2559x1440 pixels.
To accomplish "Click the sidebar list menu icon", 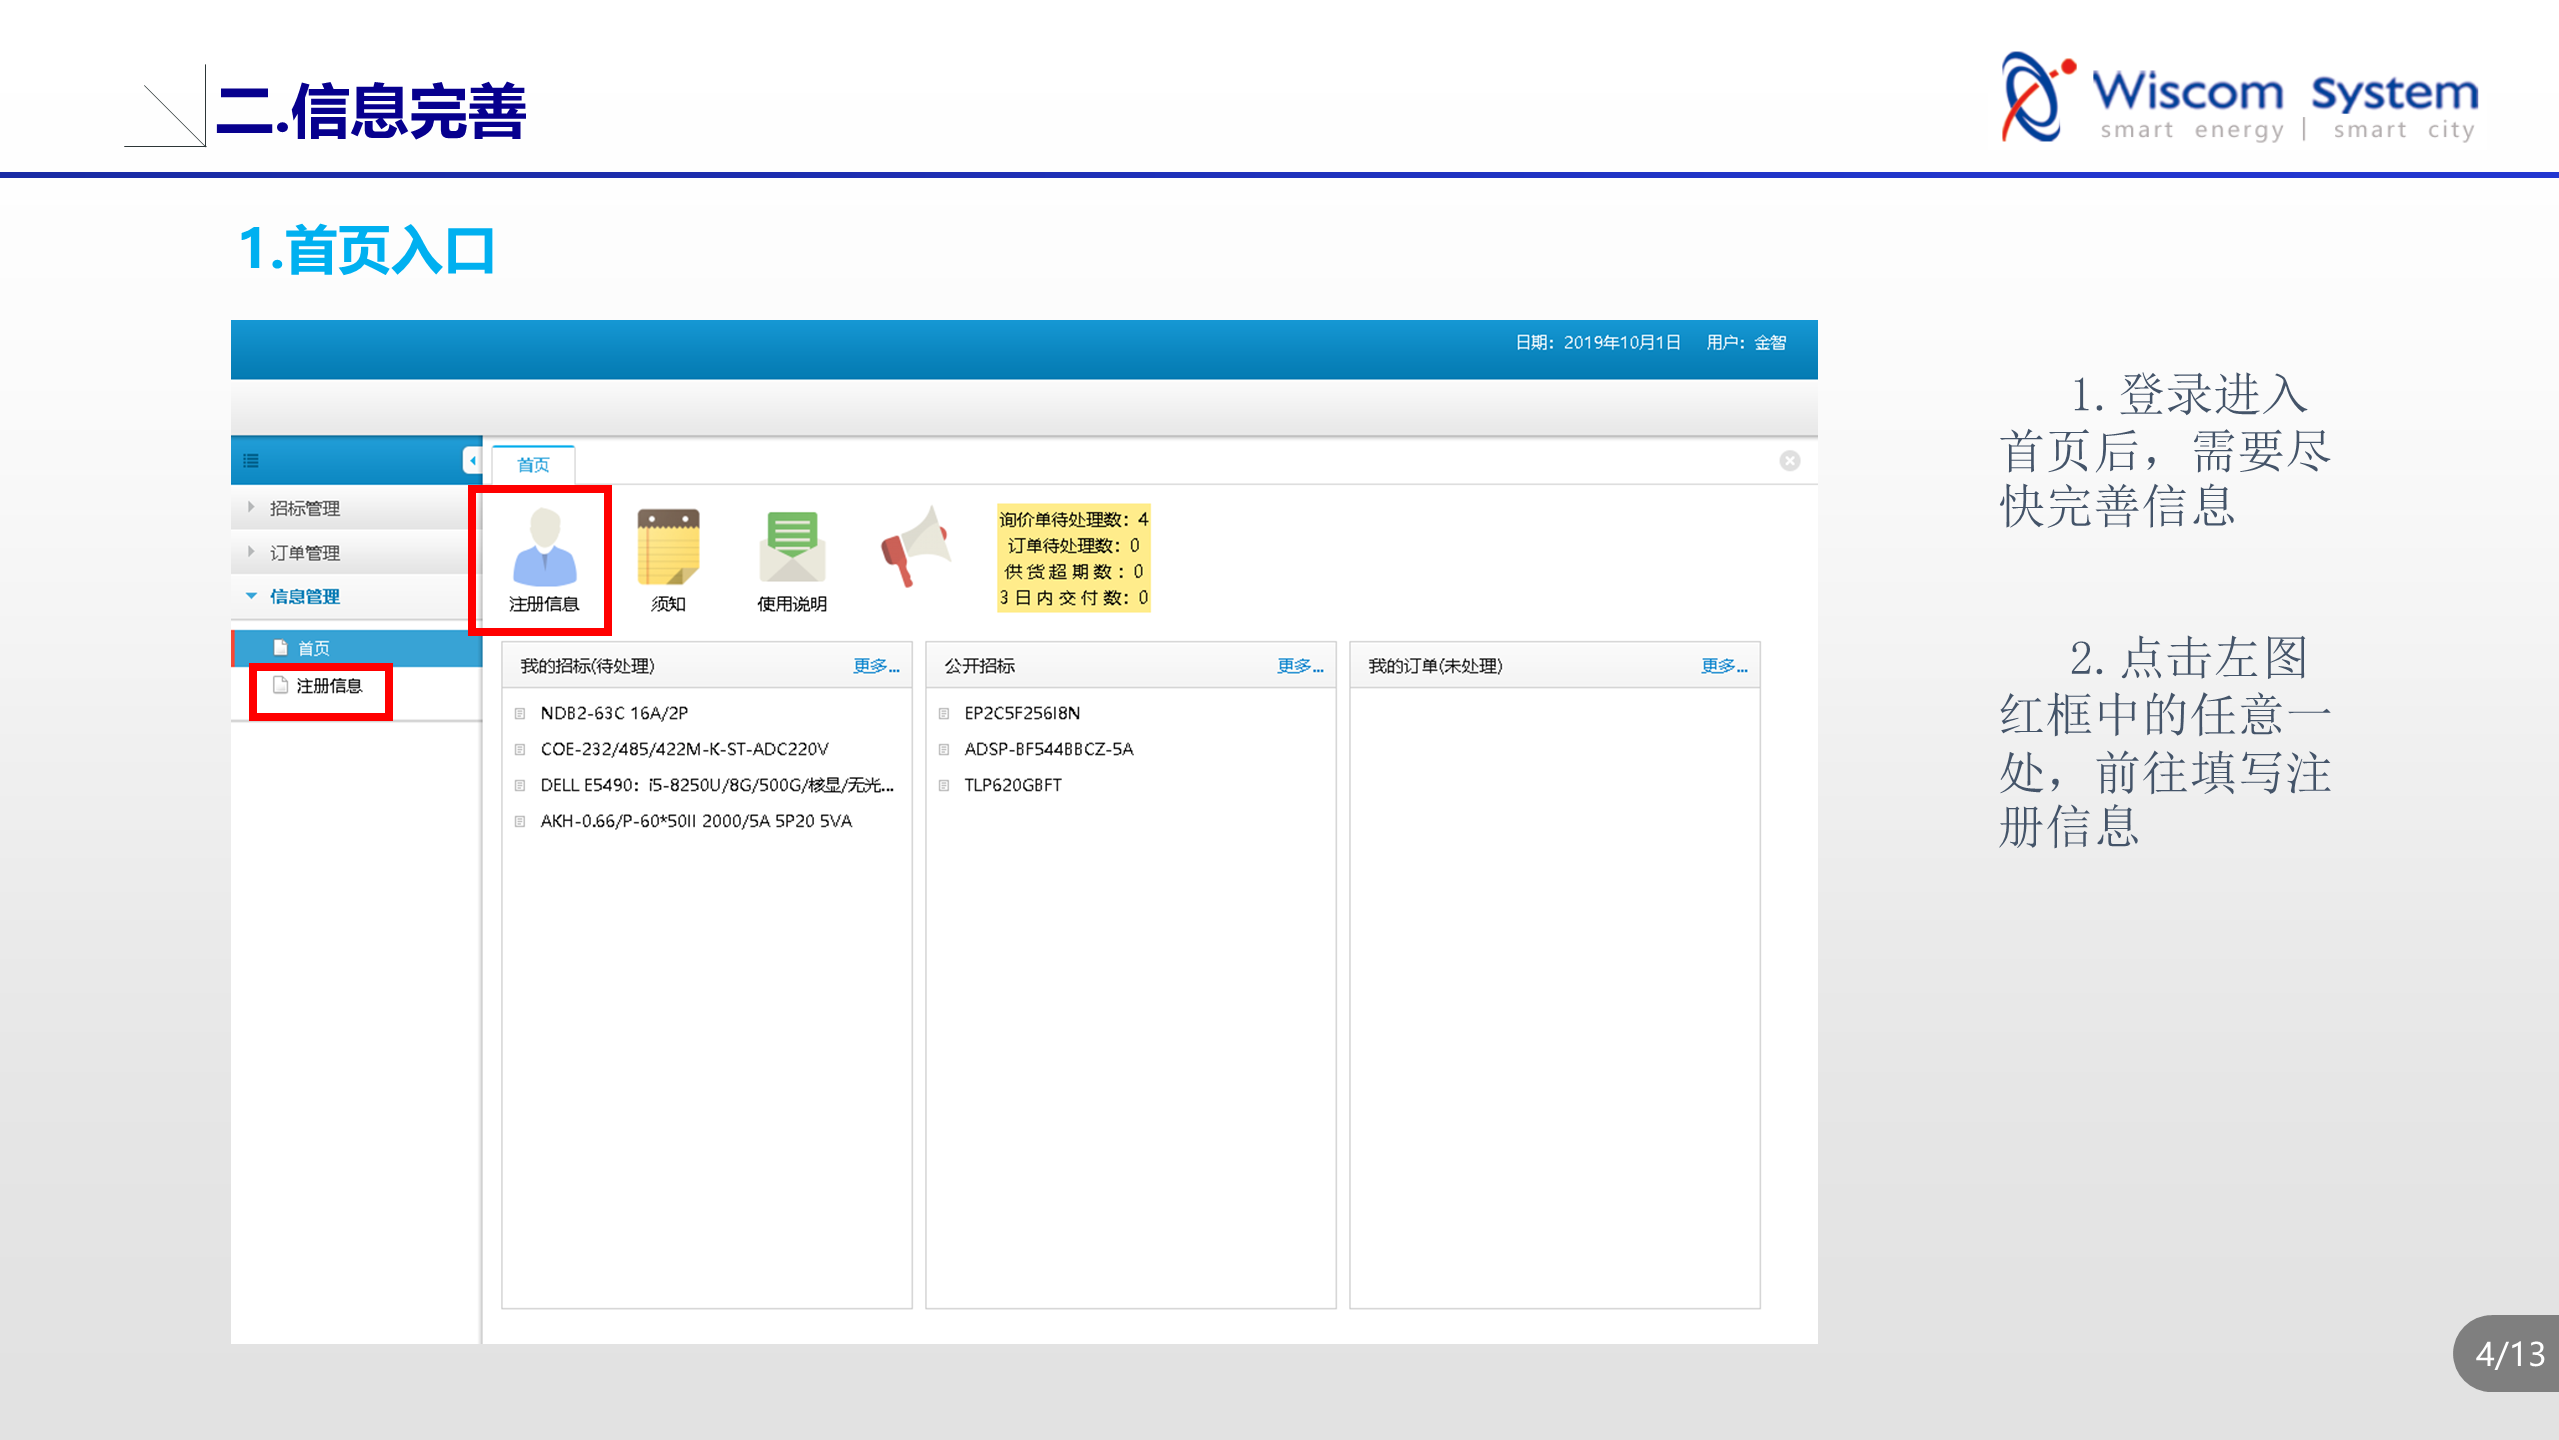I will (x=251, y=461).
